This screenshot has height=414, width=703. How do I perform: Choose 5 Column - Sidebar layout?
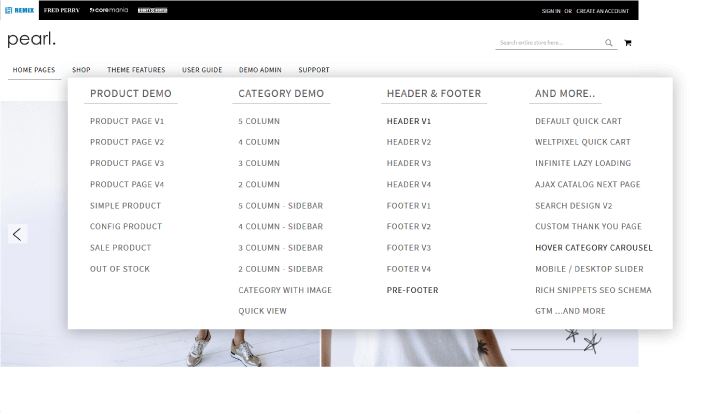point(281,206)
